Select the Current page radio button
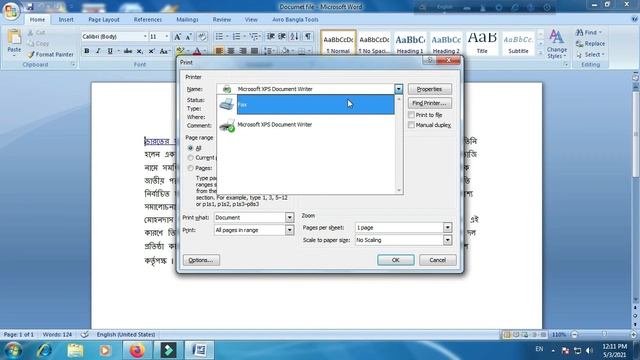 190,158
